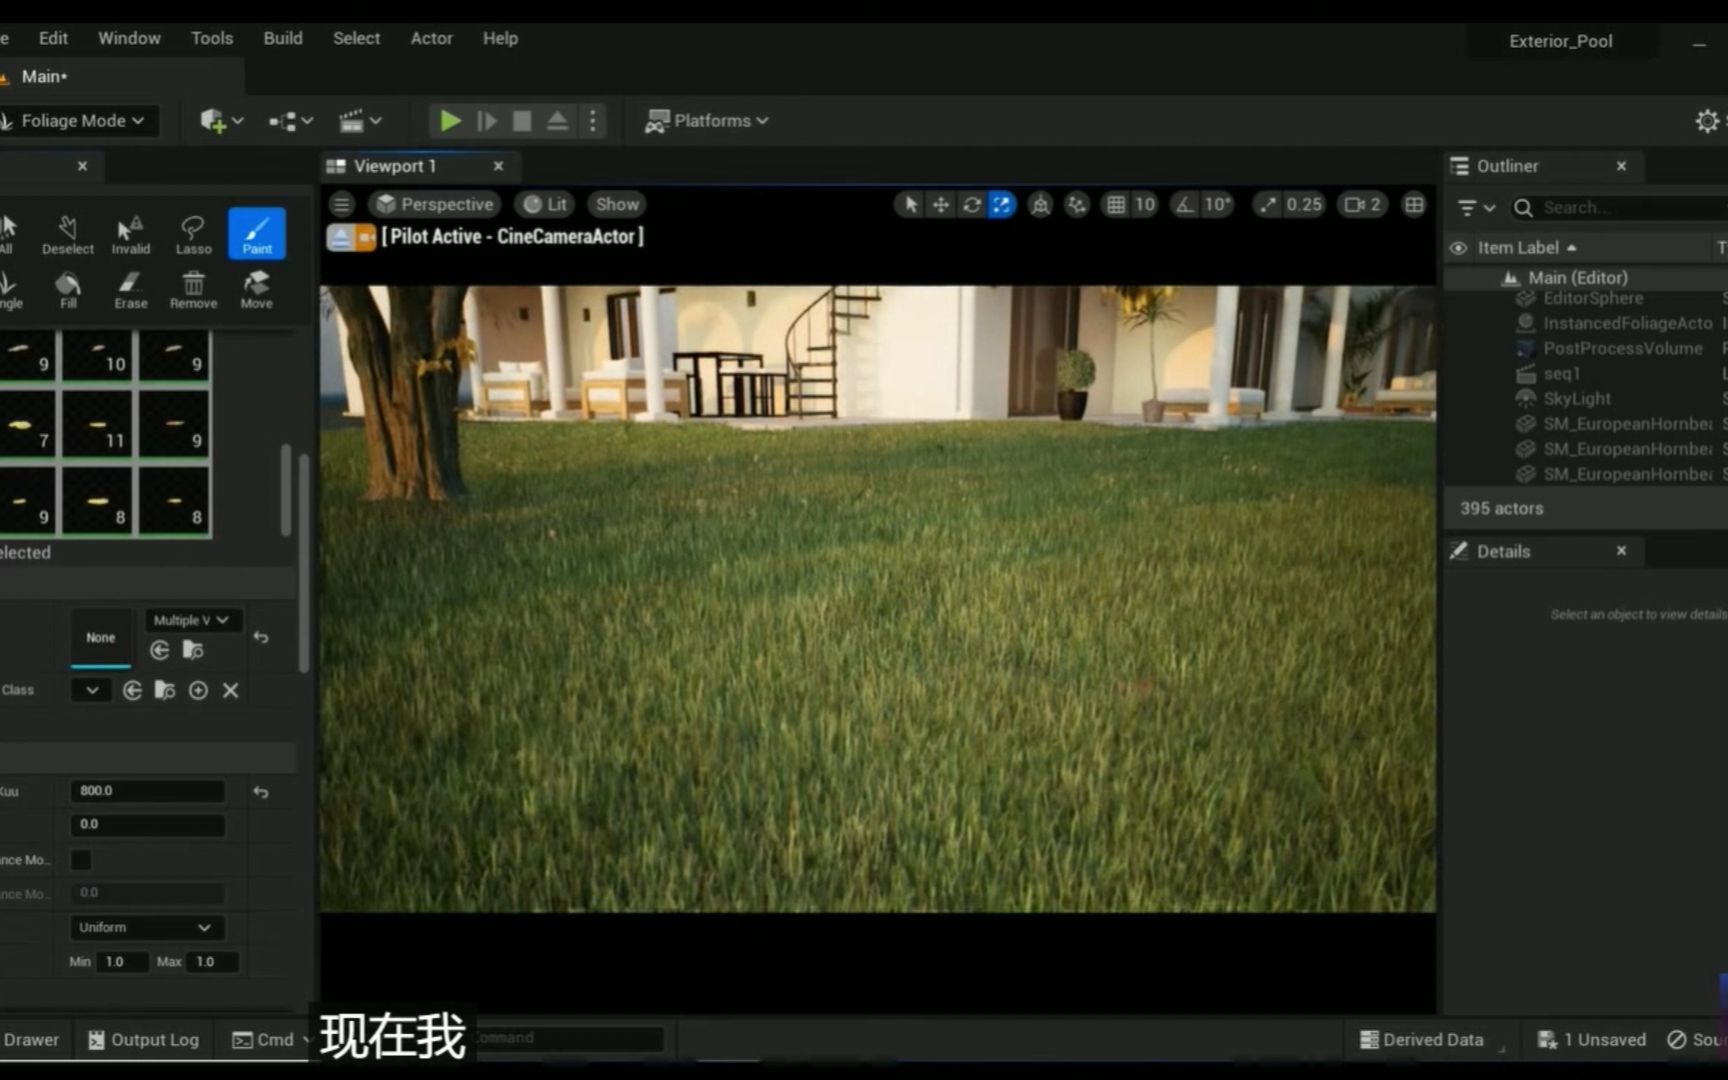Viewport: 1728px width, 1080px height.
Task: Select the Paint foliage tool
Action: [x=256, y=233]
